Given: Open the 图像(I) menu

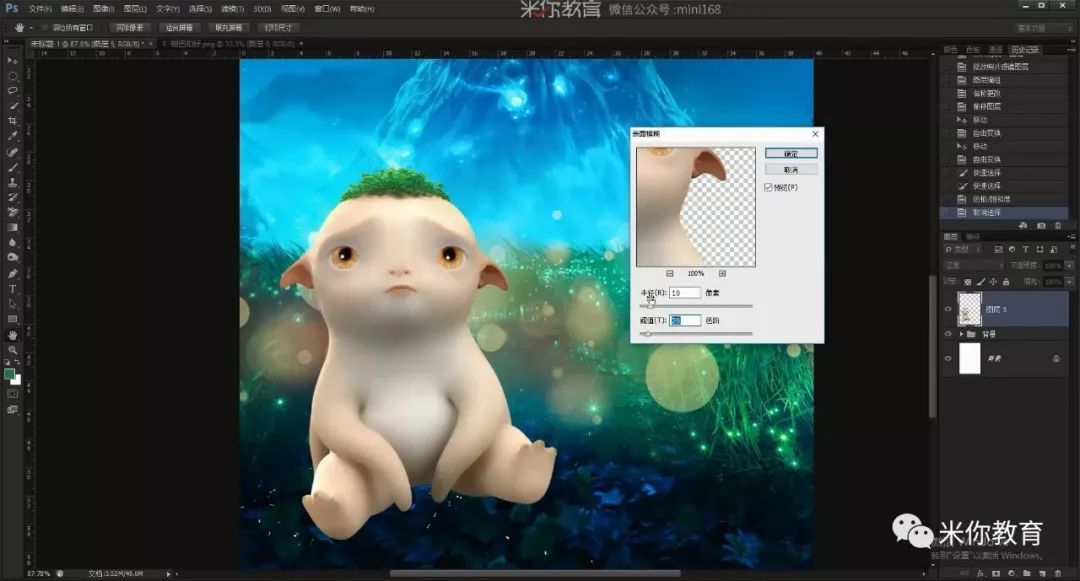Looking at the screenshot, I should pyautogui.click(x=103, y=9).
